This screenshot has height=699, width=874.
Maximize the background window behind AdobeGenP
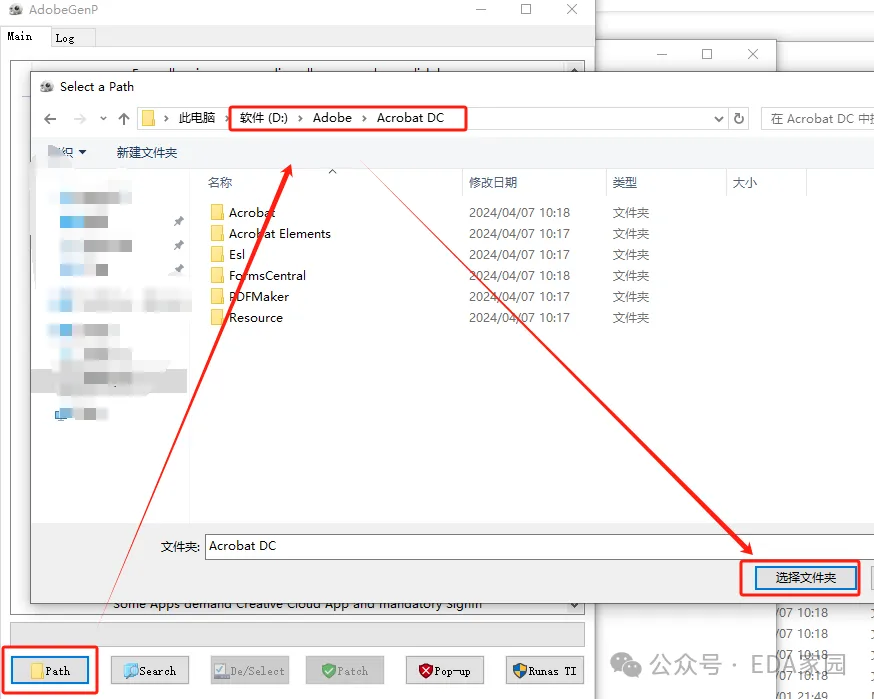click(x=707, y=54)
